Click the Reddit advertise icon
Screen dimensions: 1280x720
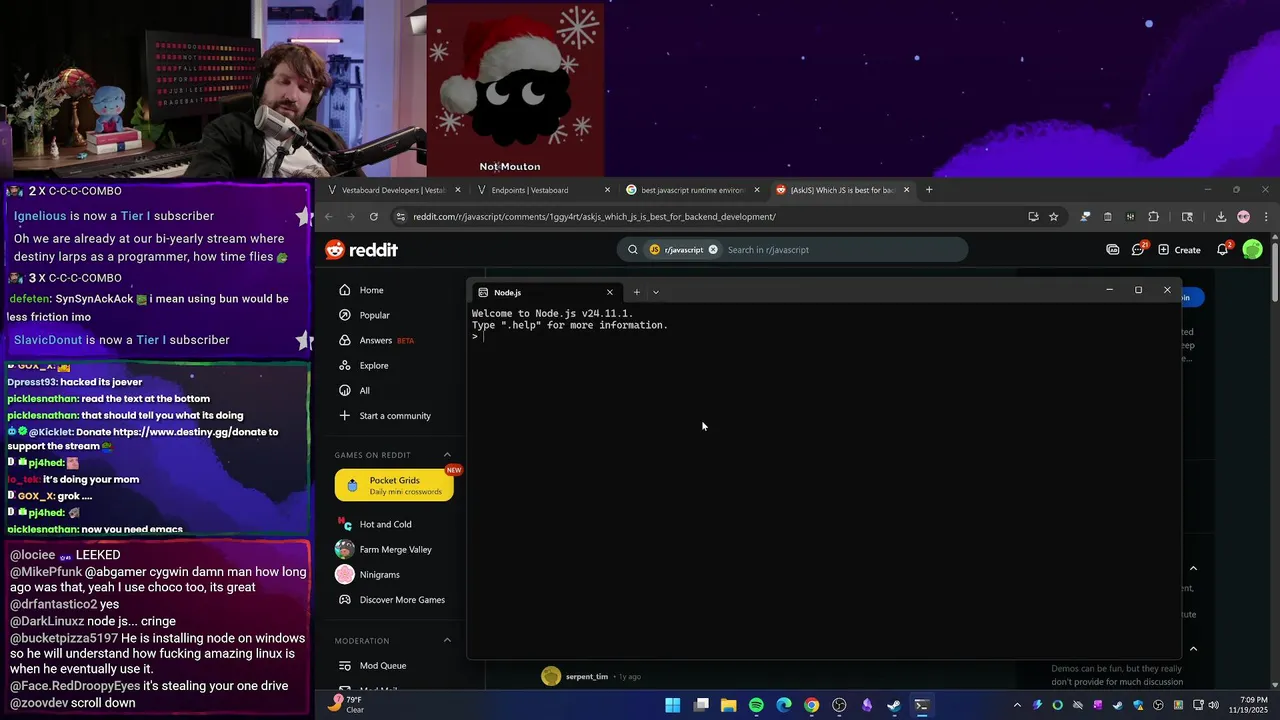(x=1112, y=250)
